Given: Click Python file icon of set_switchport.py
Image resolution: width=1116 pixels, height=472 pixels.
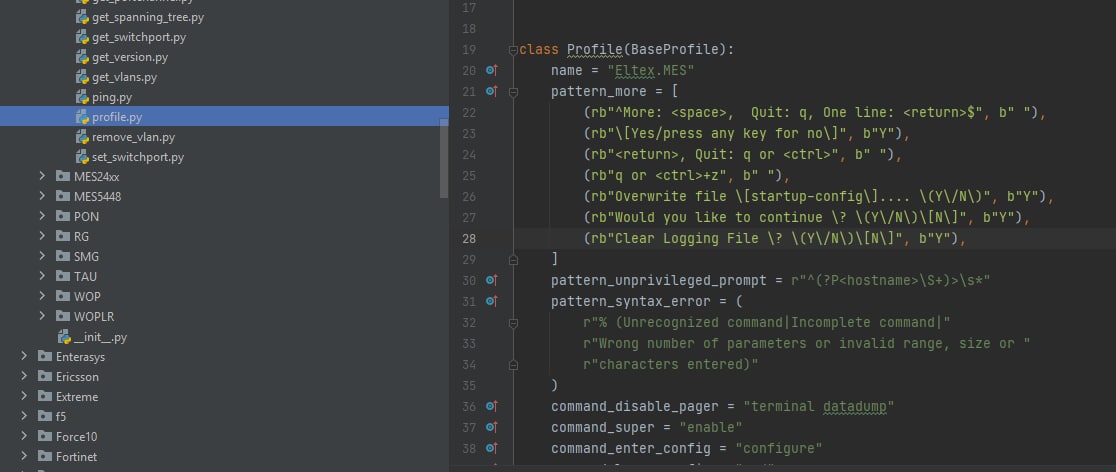Looking at the screenshot, I should [82, 157].
